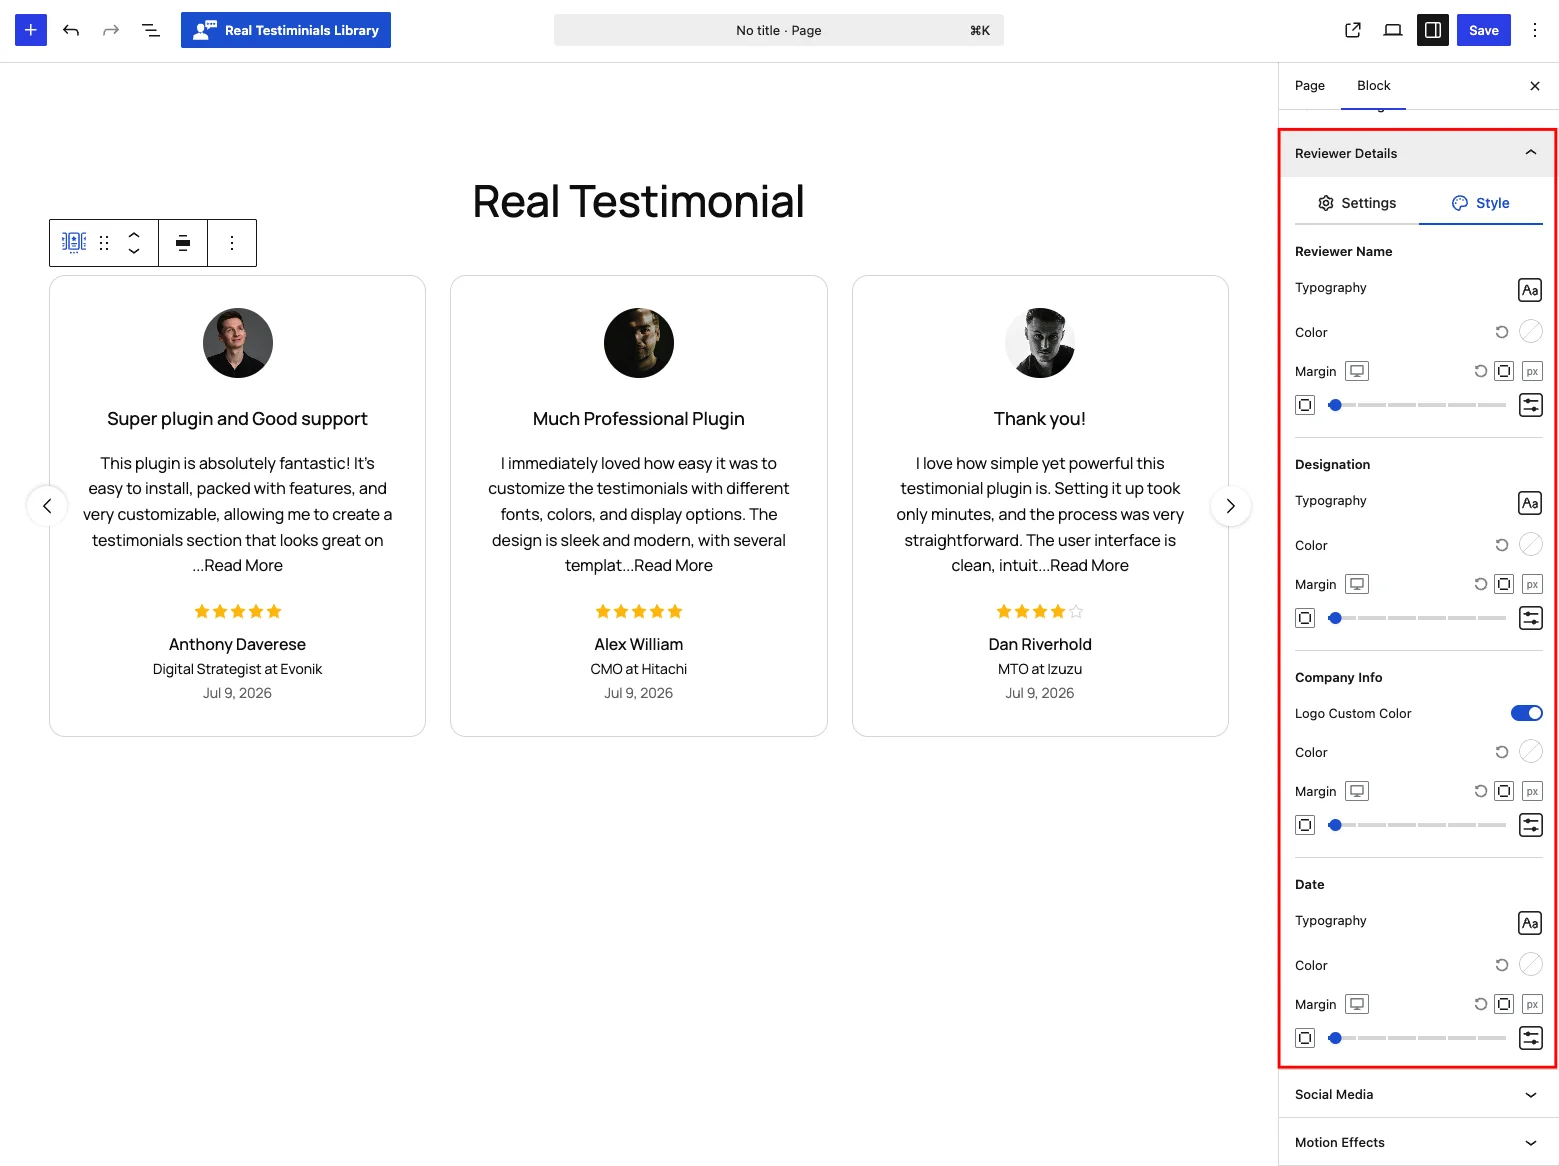Image resolution: width=1559 pixels, height=1166 pixels.
Task: Close the settings sidebar
Action: coord(1535,86)
